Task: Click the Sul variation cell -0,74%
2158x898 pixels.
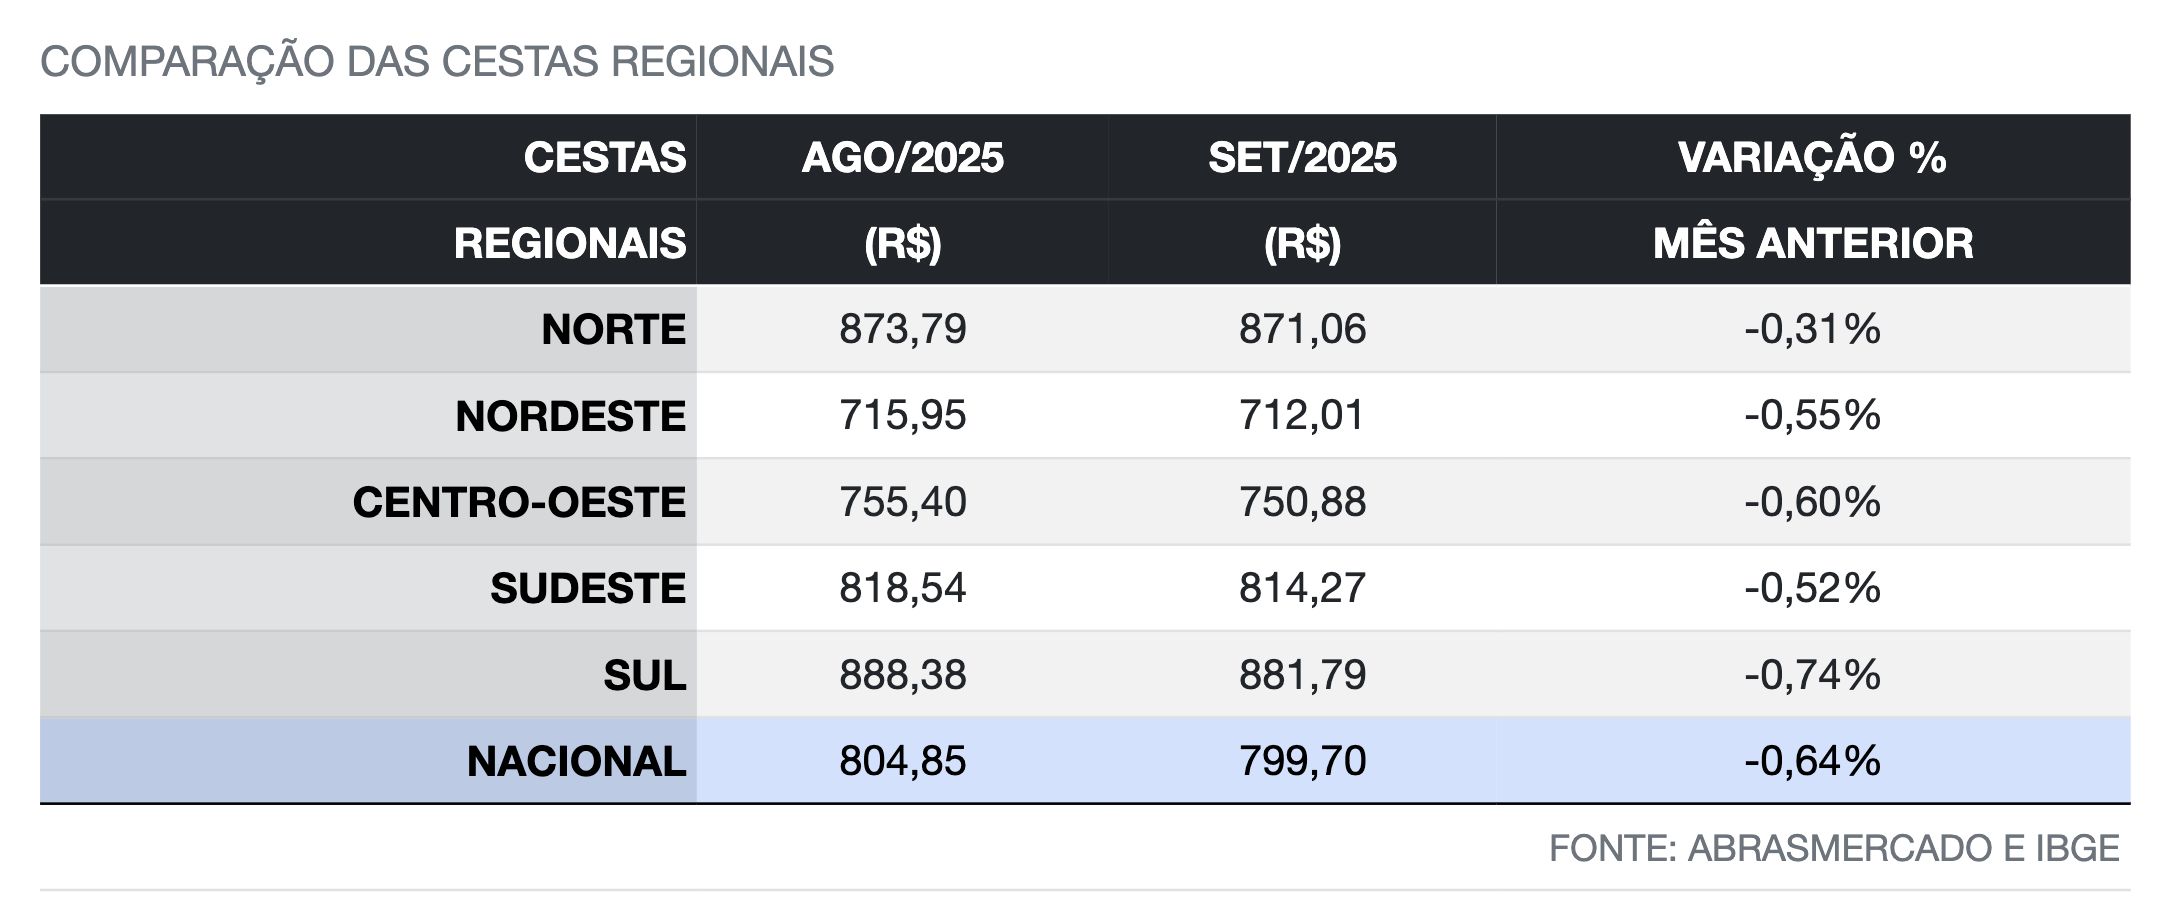Action: [1812, 674]
